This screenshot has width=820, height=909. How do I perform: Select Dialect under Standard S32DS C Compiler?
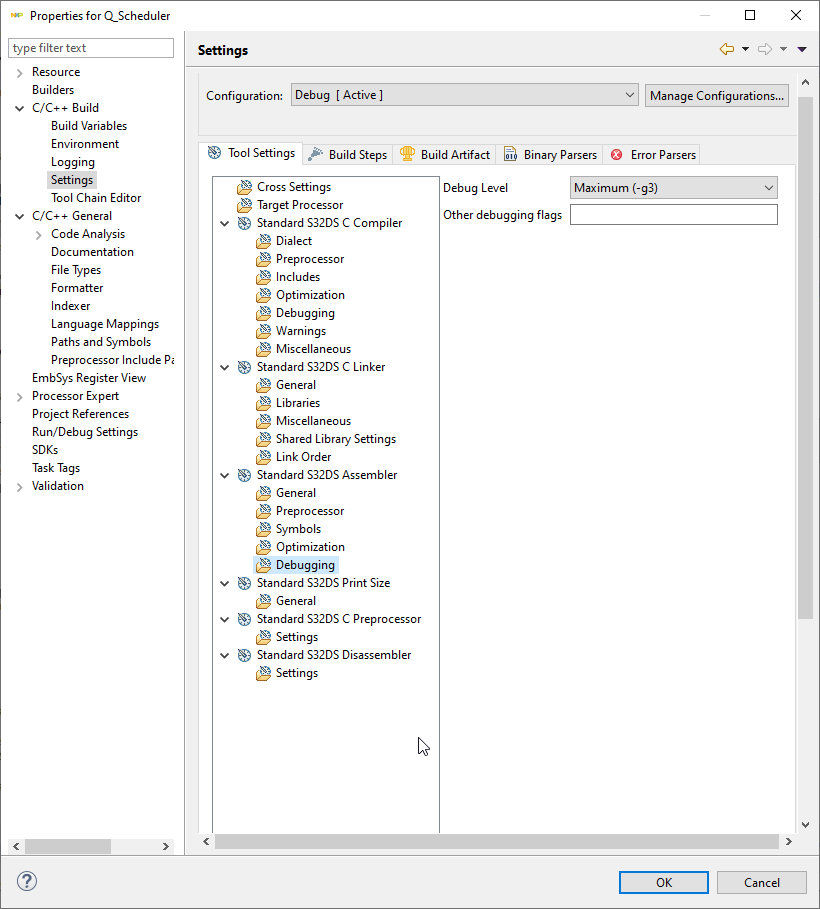[295, 240]
